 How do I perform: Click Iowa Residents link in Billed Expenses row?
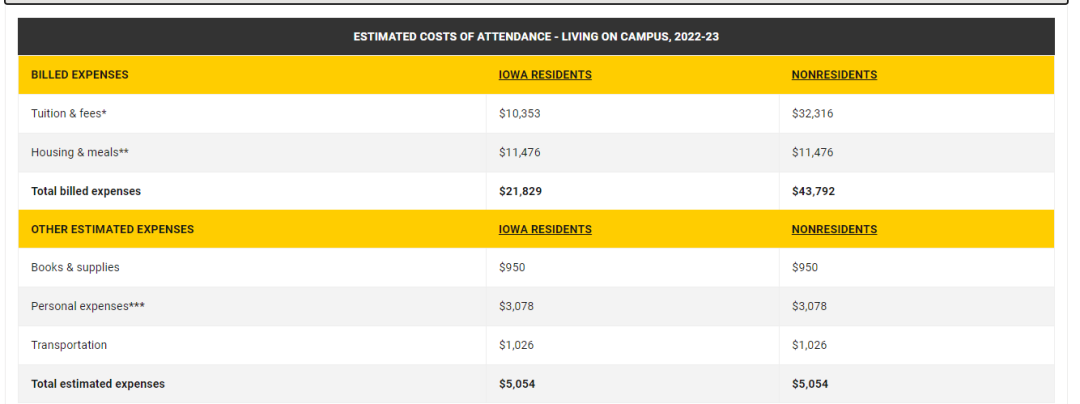[x=545, y=75]
